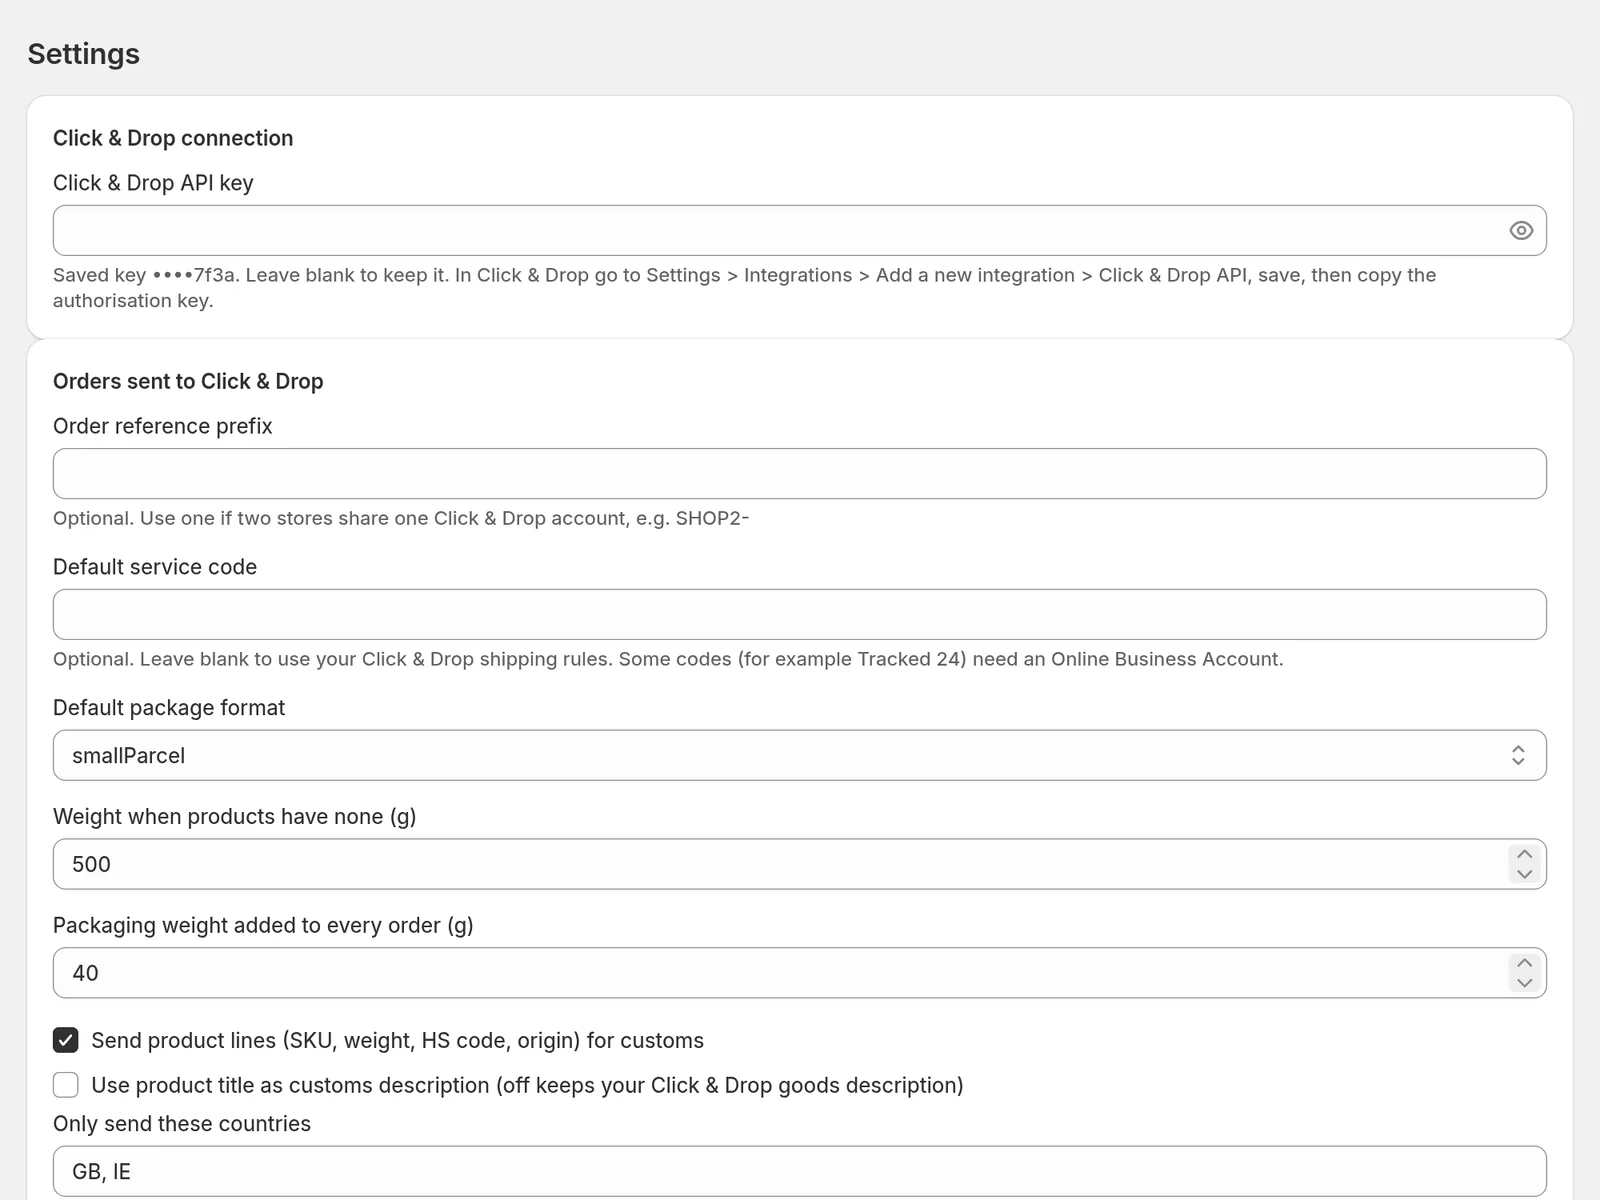Screen dimensions: 1600x1200
Task: Click the Orders sent to Click & Drop heading
Action: pyautogui.click(x=188, y=382)
